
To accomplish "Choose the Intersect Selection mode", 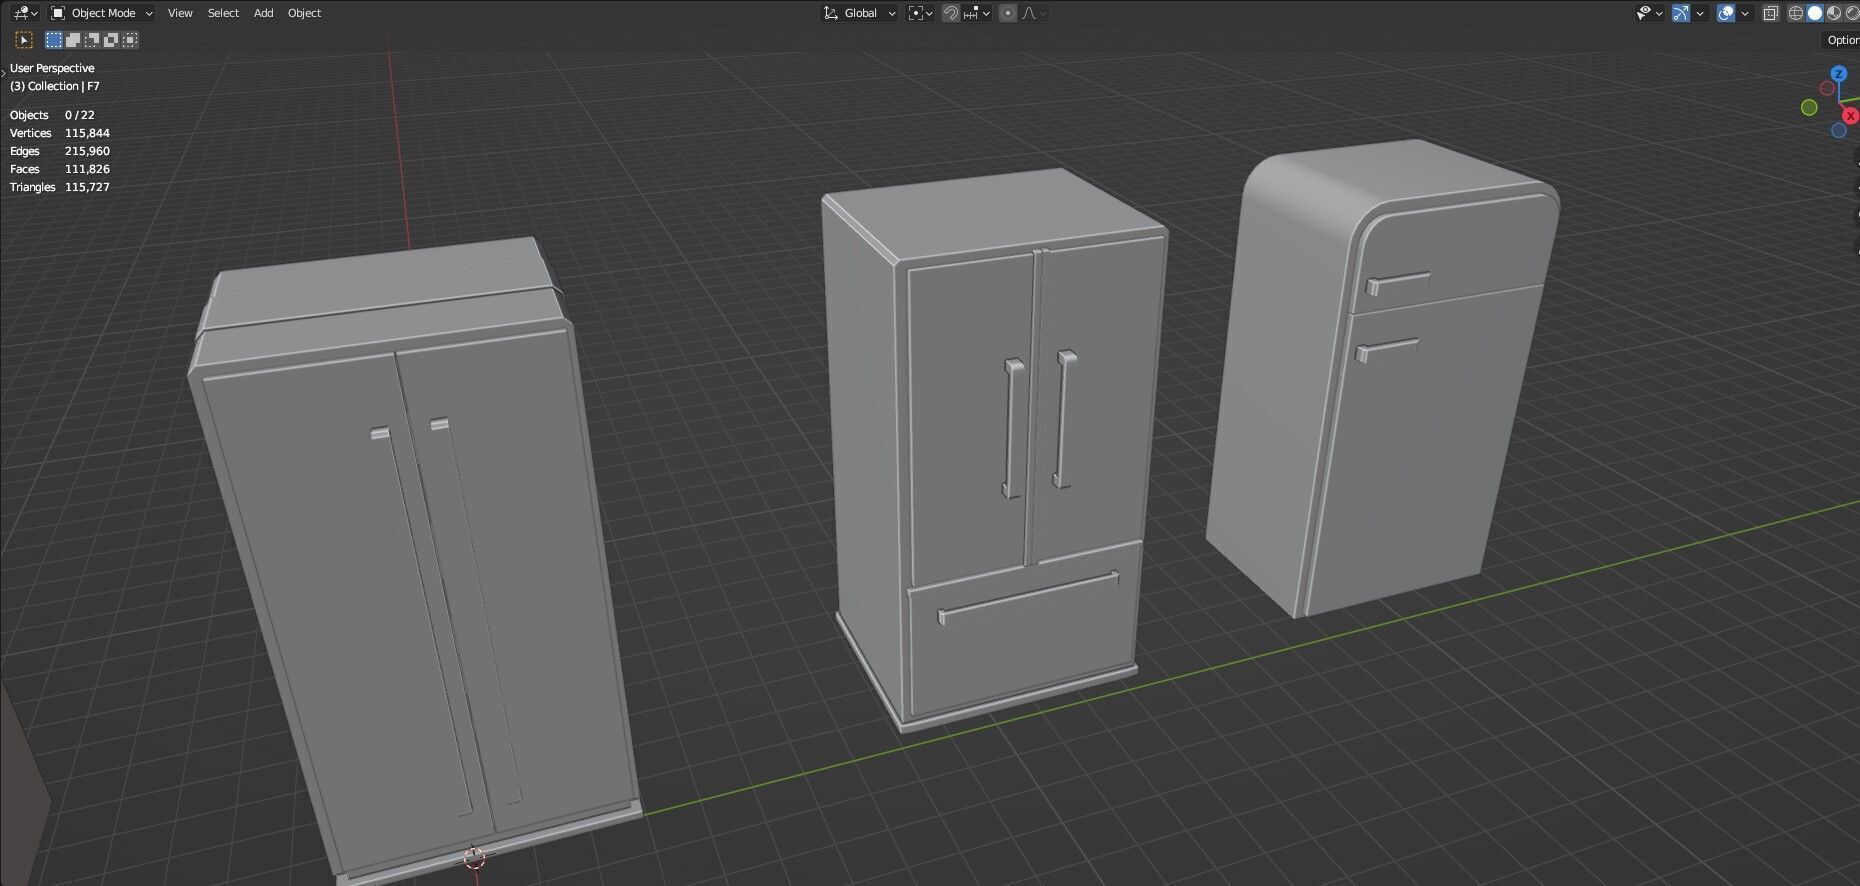I will [130, 40].
